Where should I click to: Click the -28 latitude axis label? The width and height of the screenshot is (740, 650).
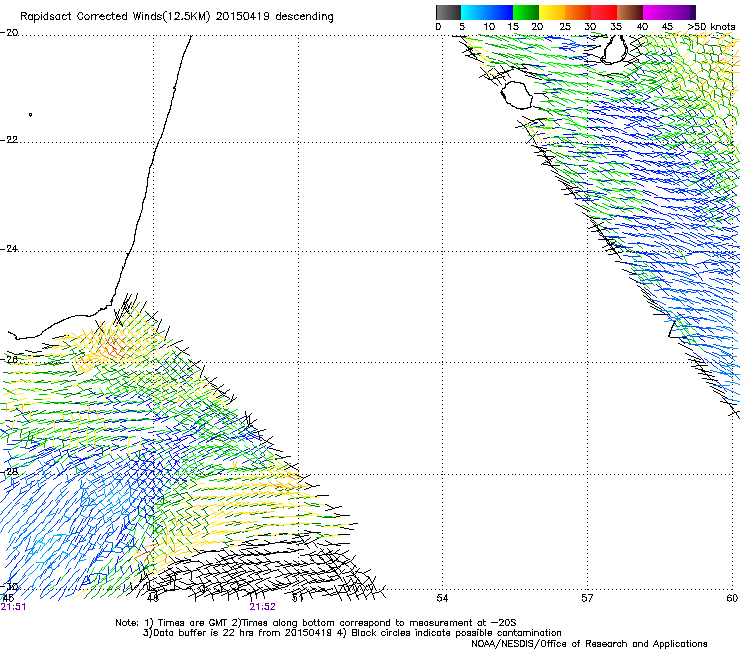click(x=9, y=472)
